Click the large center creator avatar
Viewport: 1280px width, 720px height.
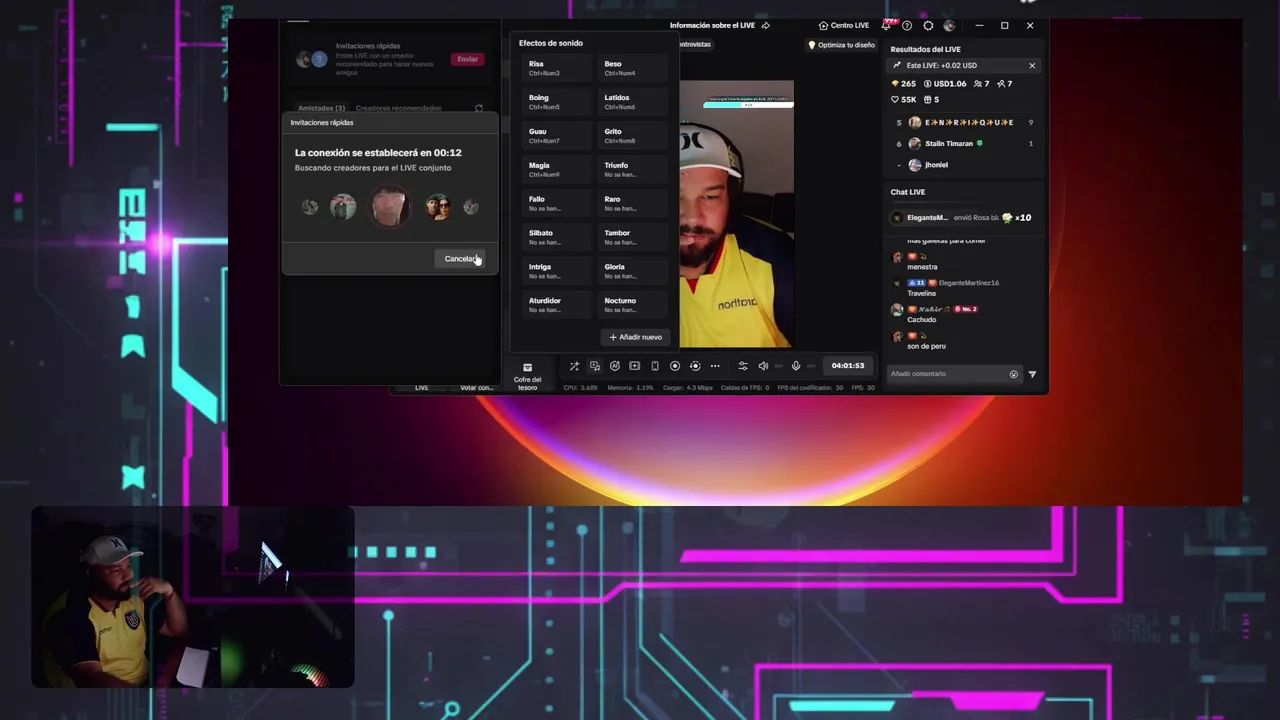(x=390, y=207)
